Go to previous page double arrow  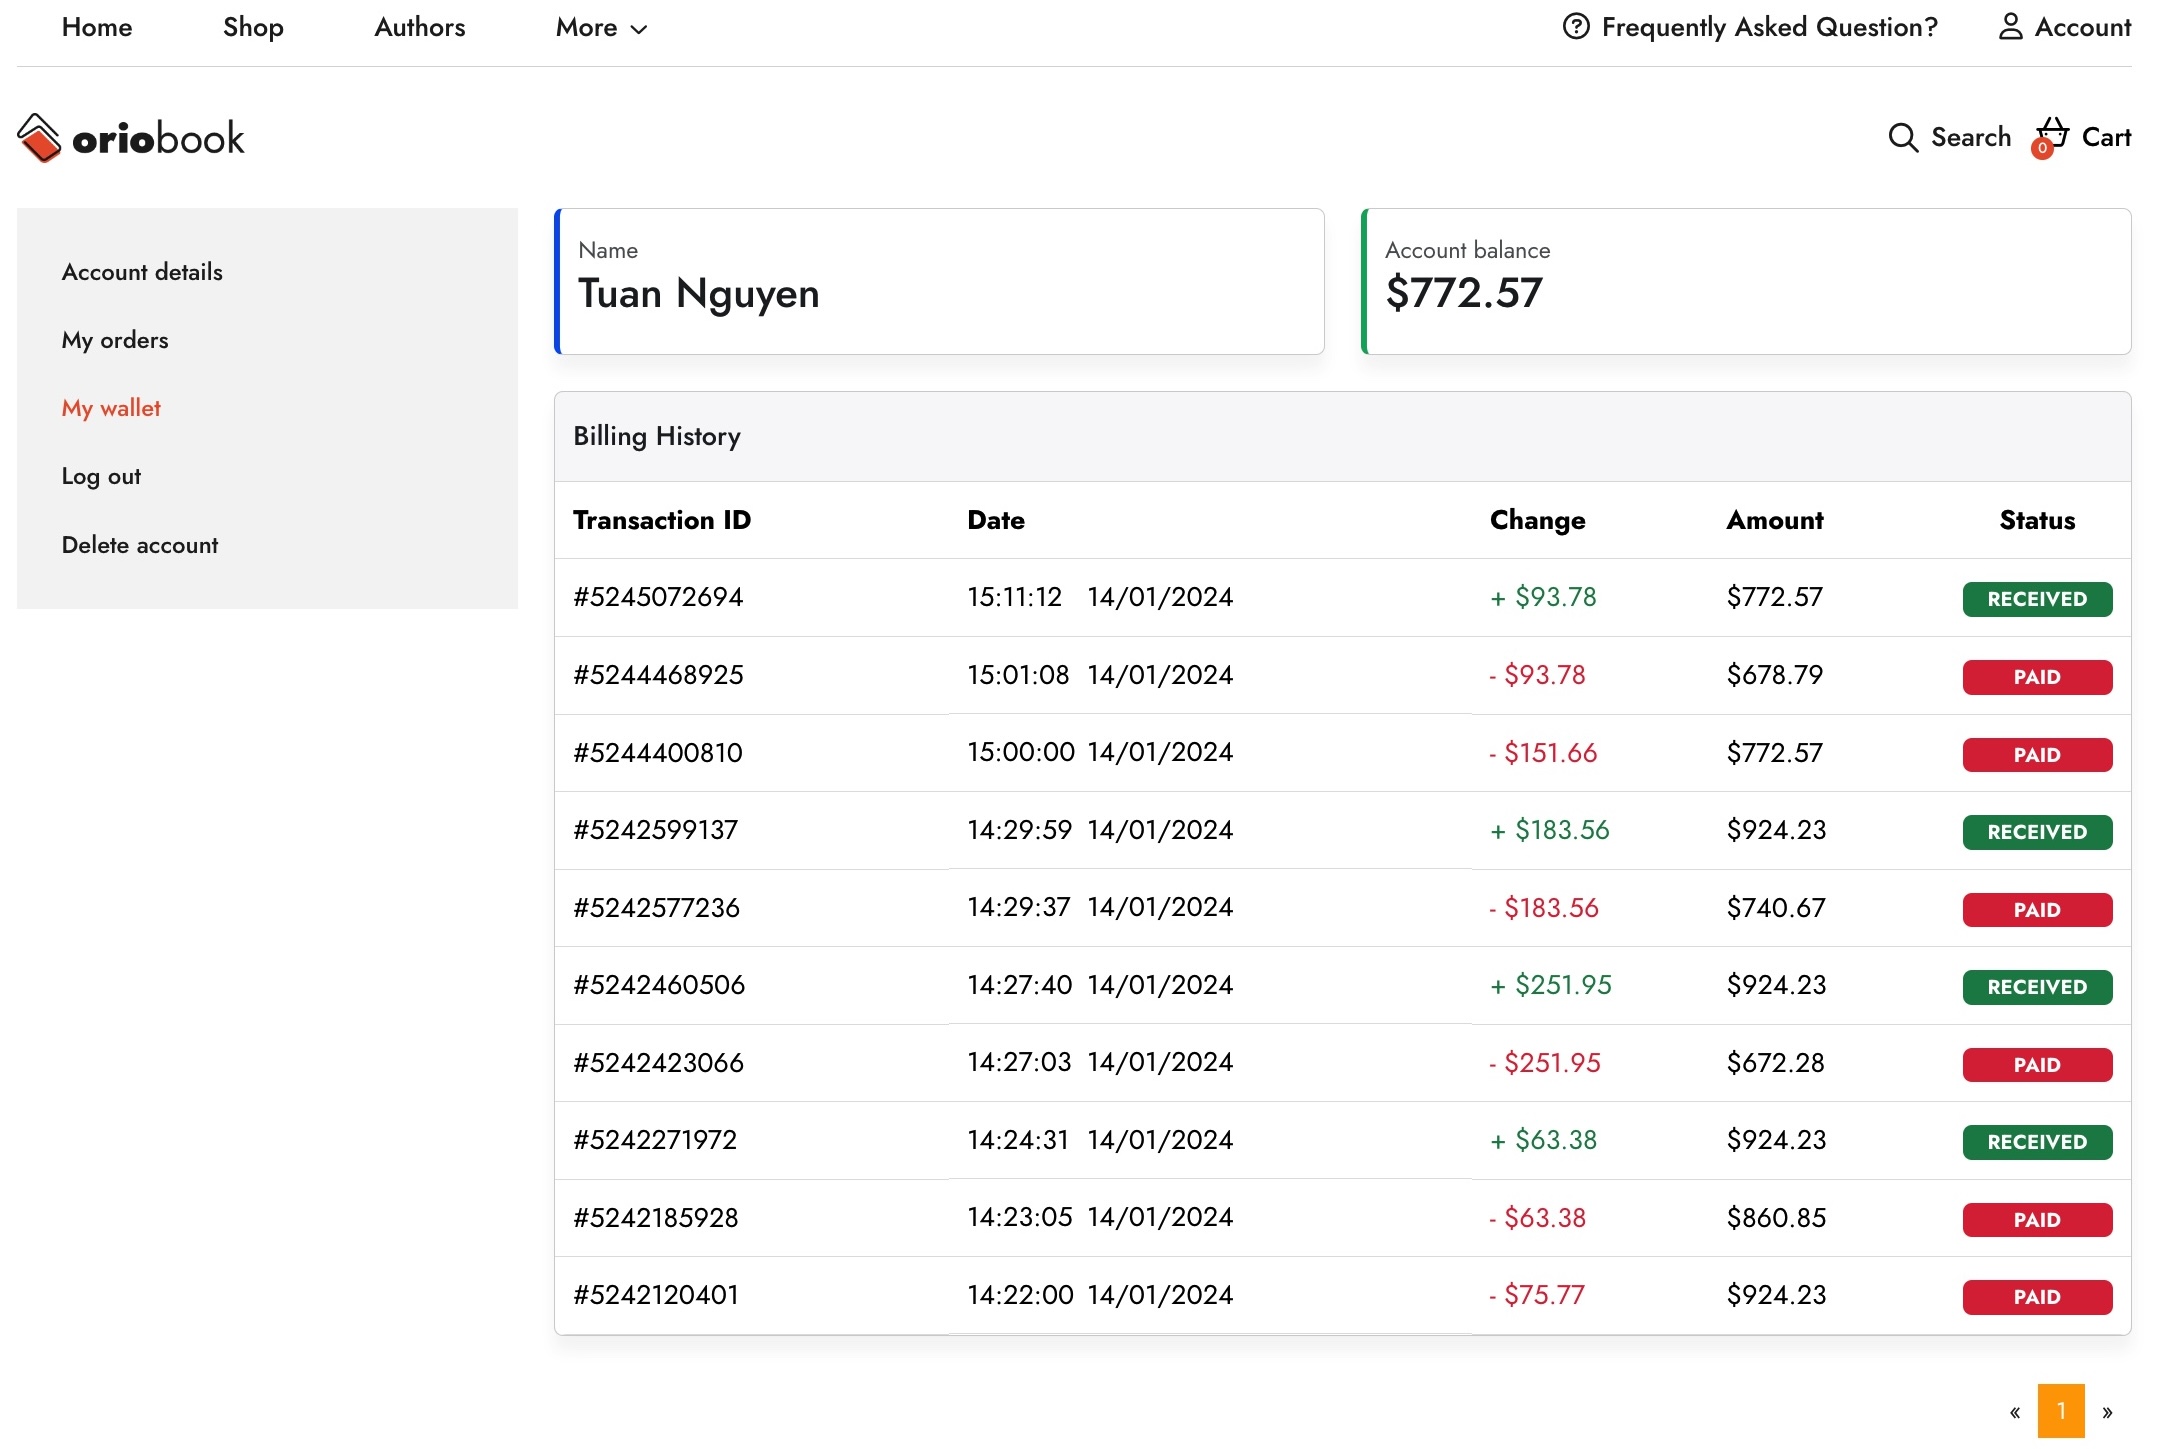[x=2015, y=1411]
